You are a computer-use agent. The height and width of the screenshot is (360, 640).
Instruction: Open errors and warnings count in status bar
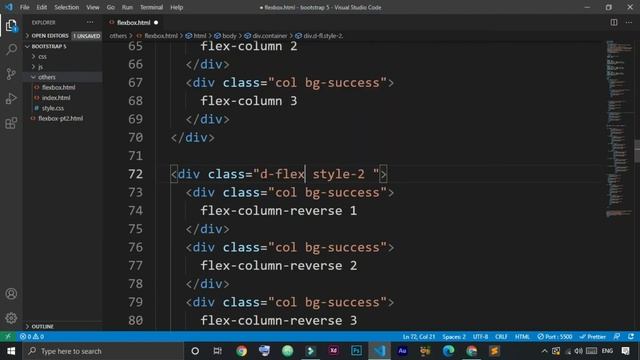[32, 337]
